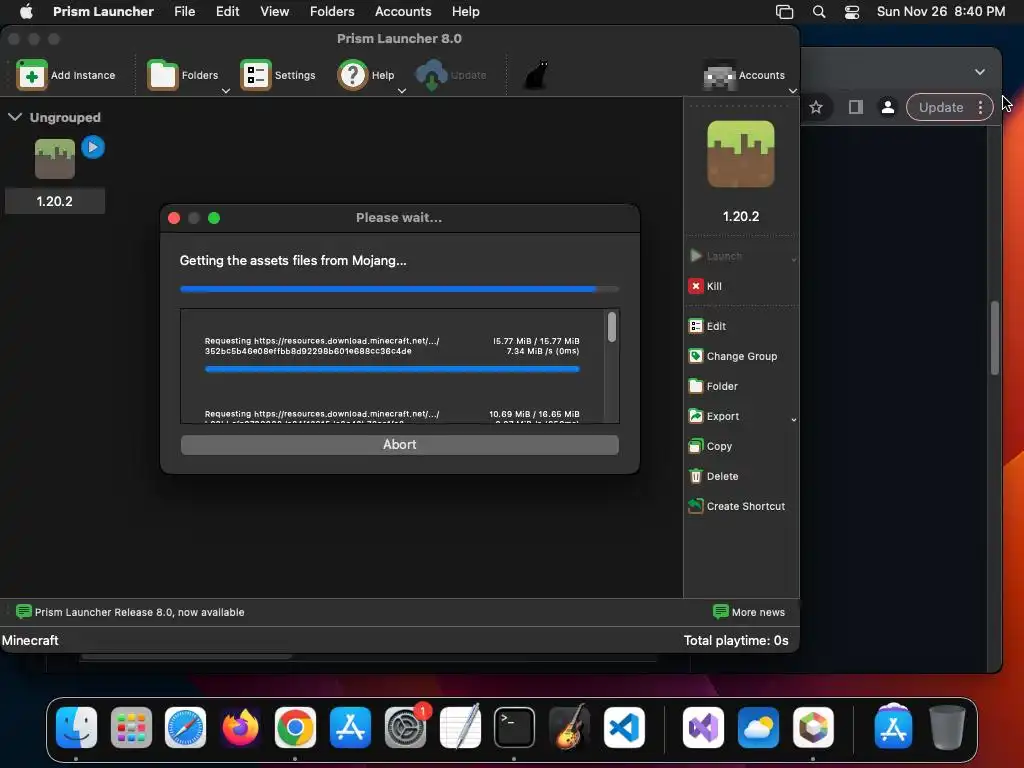Click the blue play badge on instance
This screenshot has height=768, width=1024.
pos(93,148)
